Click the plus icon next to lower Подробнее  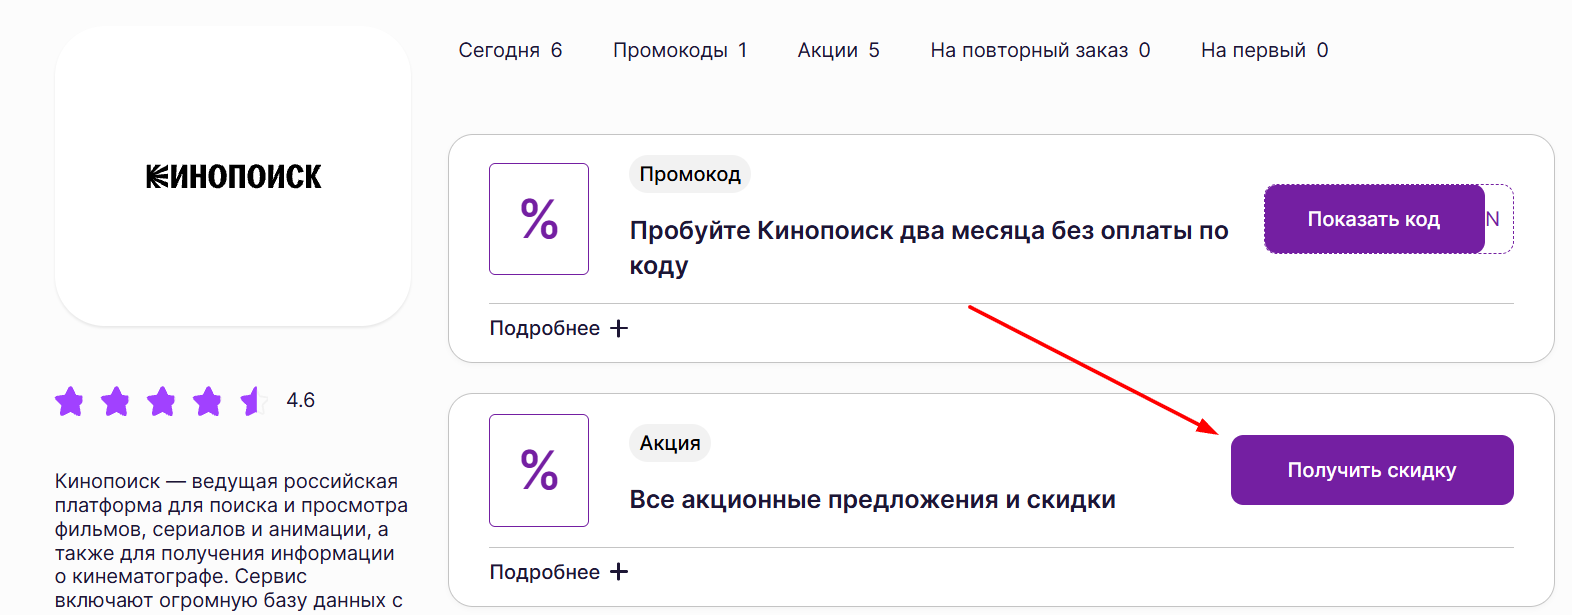tap(620, 572)
